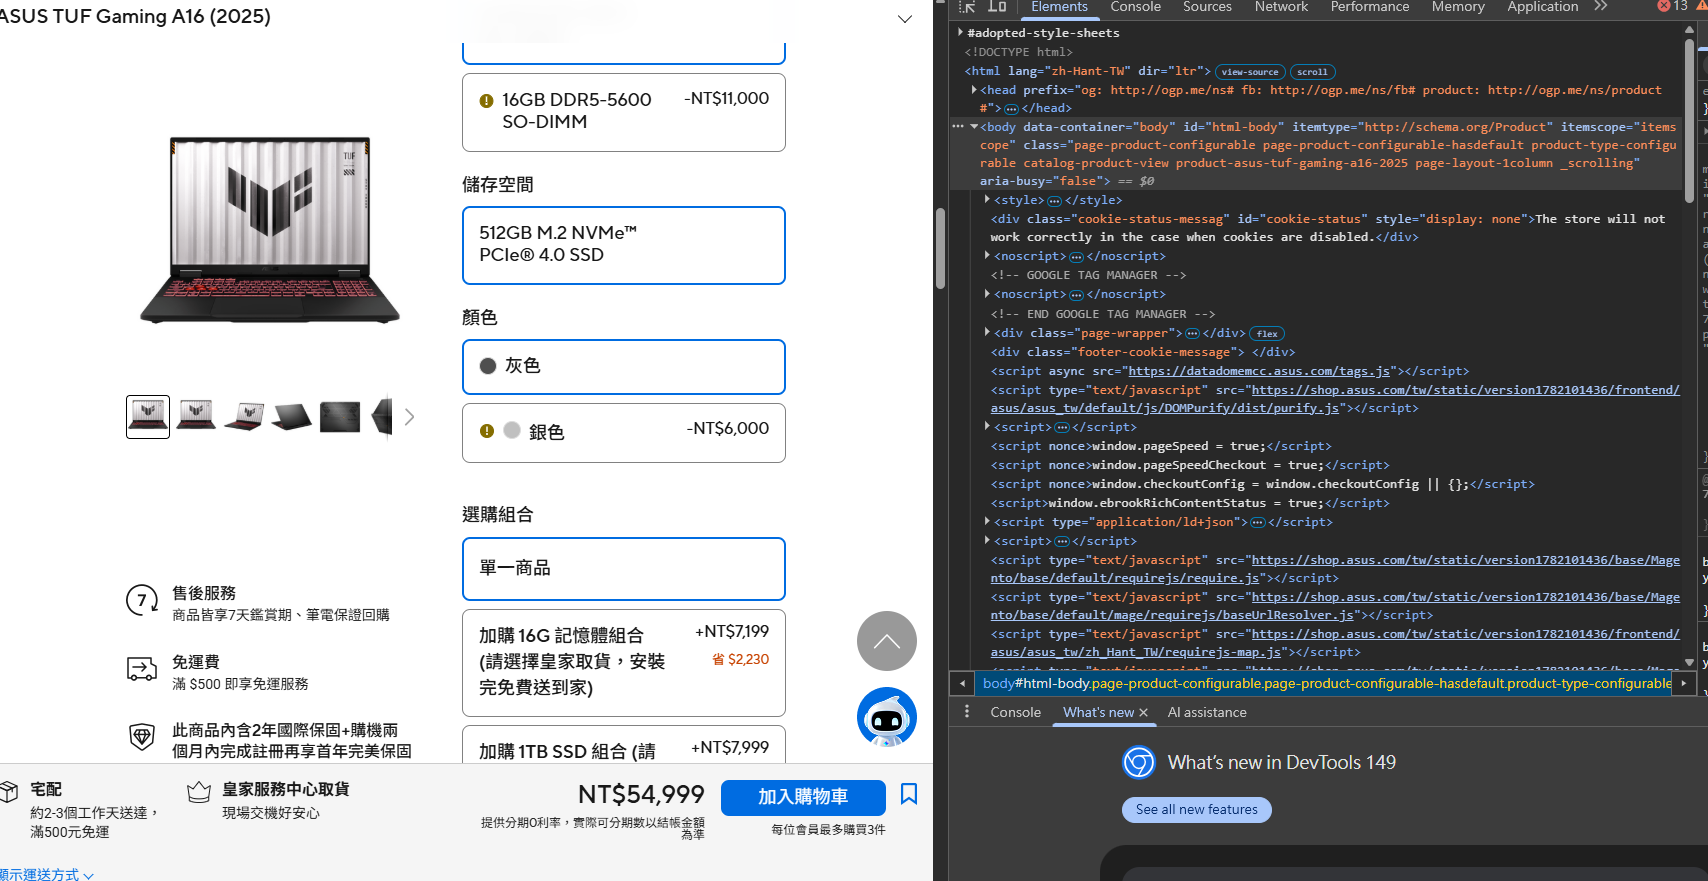This screenshot has width=1708, height=881.
Task: Click the bookmark wishlist icon beside add-to-cart
Action: 909,794
